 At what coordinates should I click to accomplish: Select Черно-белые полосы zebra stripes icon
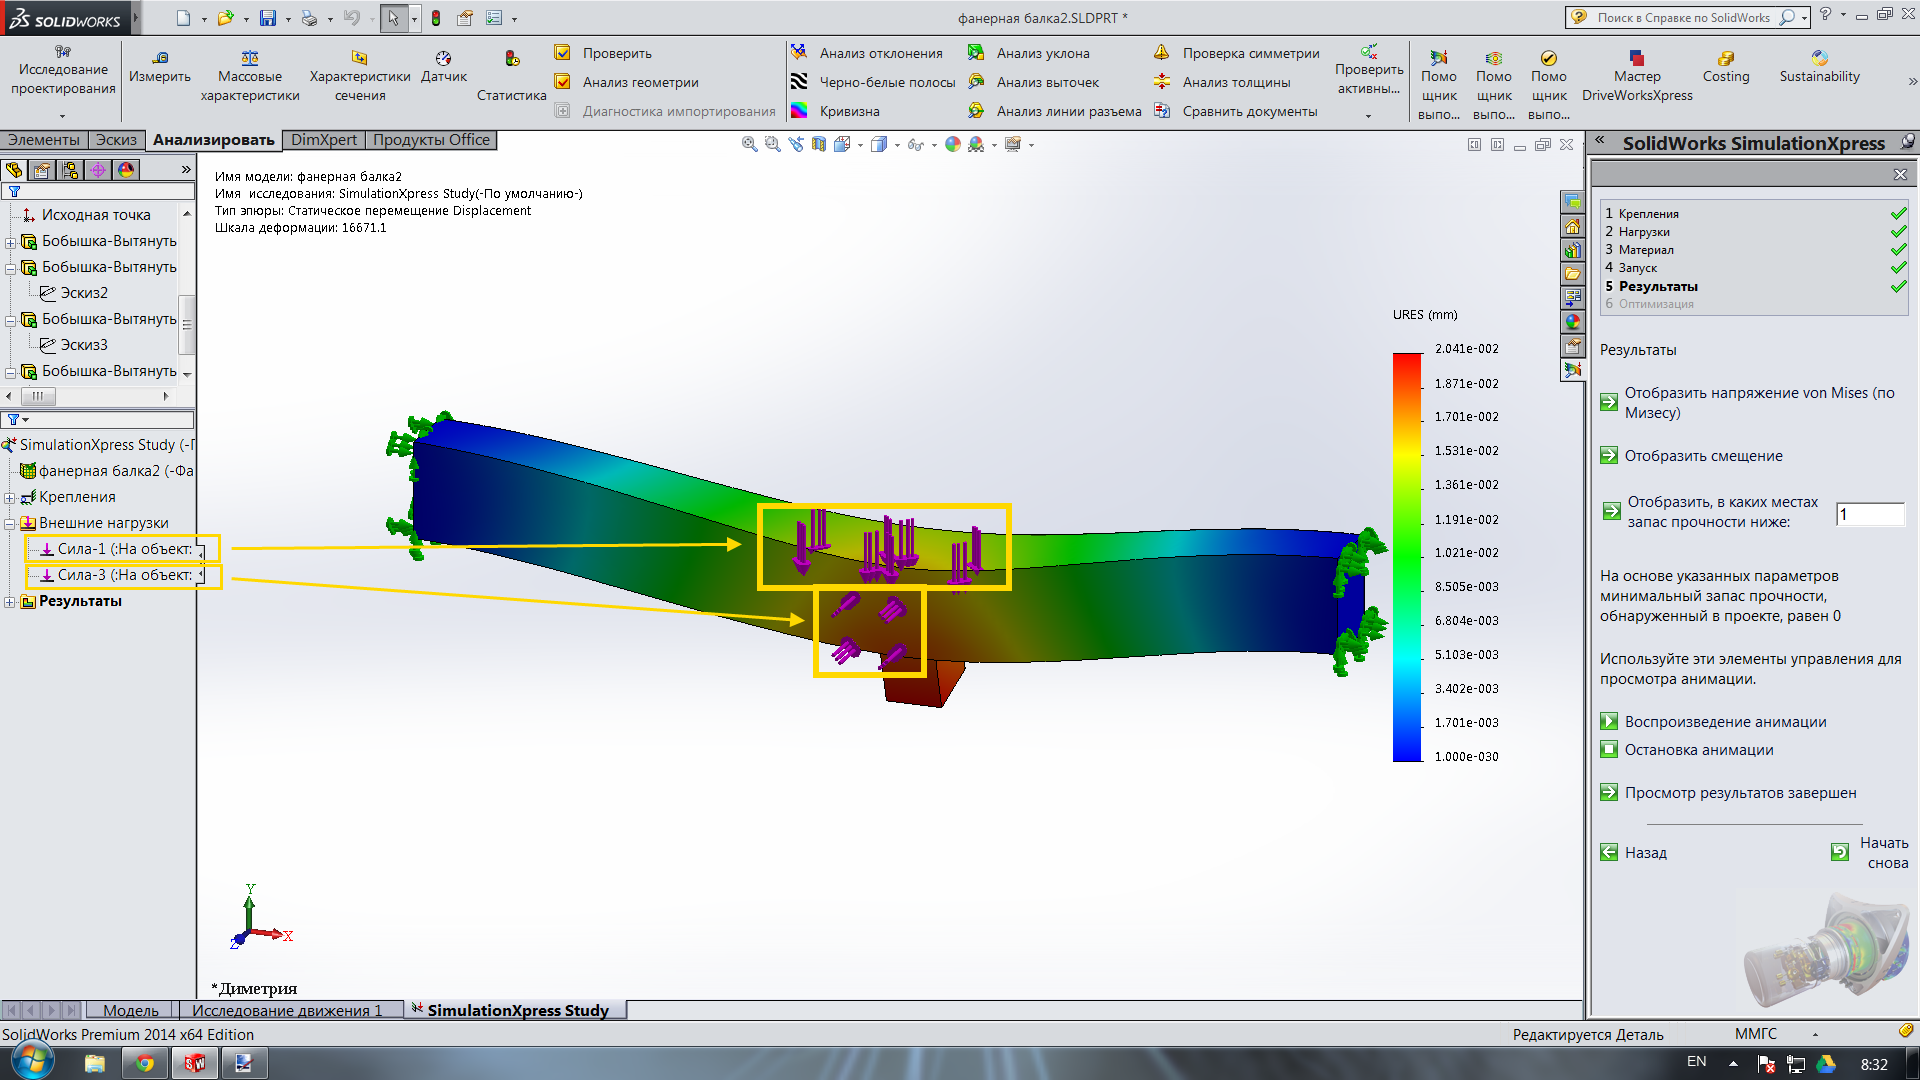pos(799,82)
